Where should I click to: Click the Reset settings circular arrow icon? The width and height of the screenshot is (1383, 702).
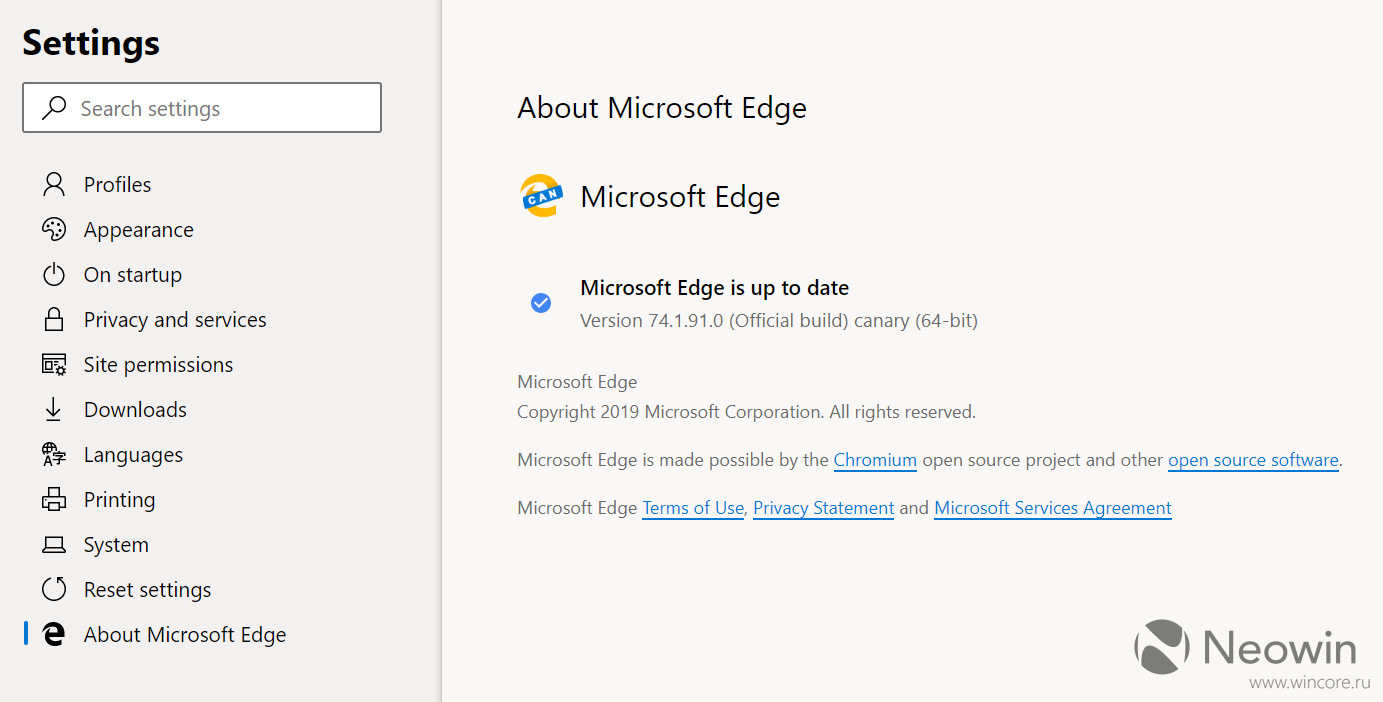(54, 589)
